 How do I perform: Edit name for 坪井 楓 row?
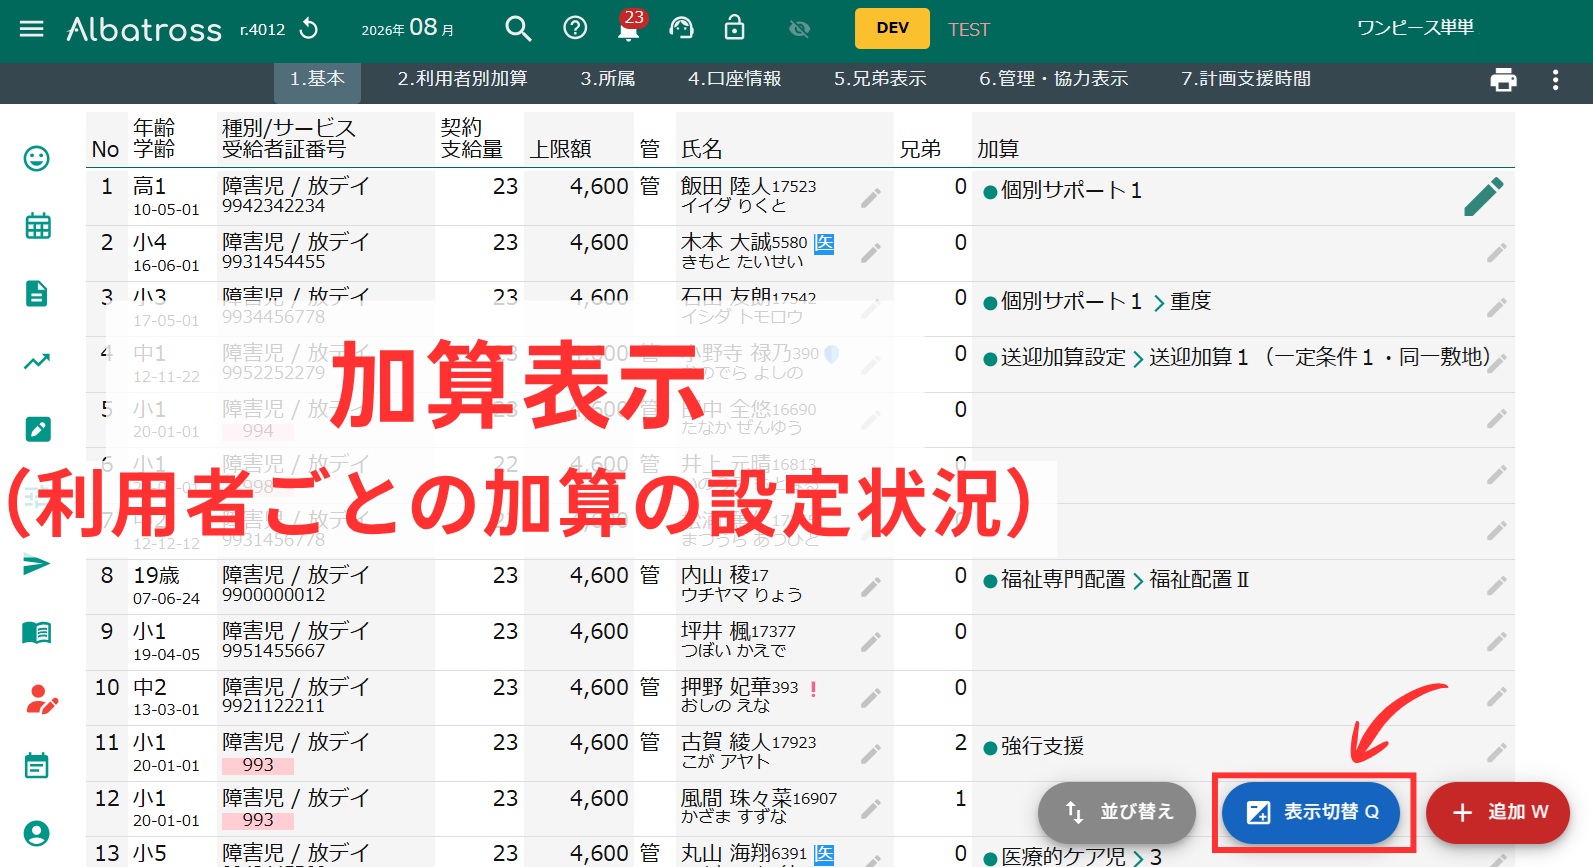(x=871, y=642)
